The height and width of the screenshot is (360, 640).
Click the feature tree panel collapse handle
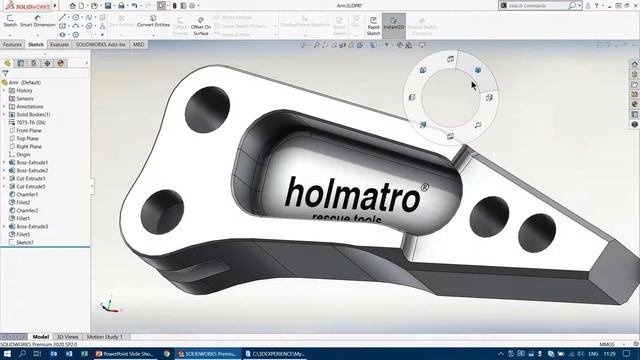point(92,186)
